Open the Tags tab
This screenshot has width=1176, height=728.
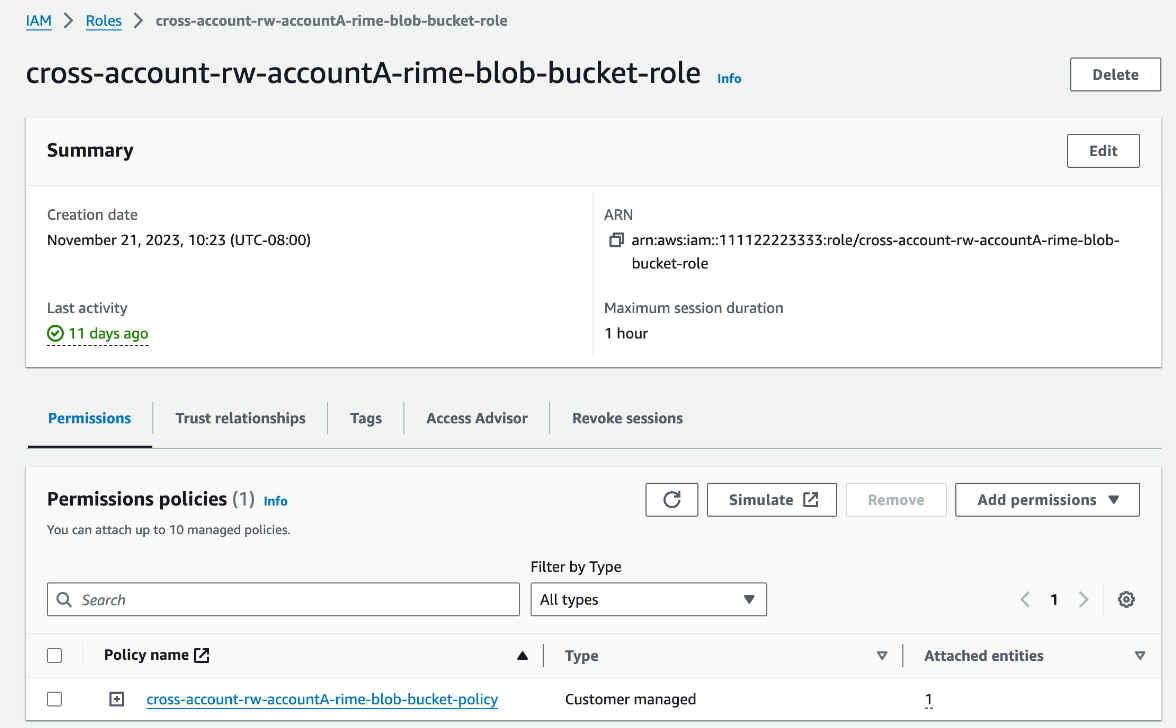click(365, 418)
